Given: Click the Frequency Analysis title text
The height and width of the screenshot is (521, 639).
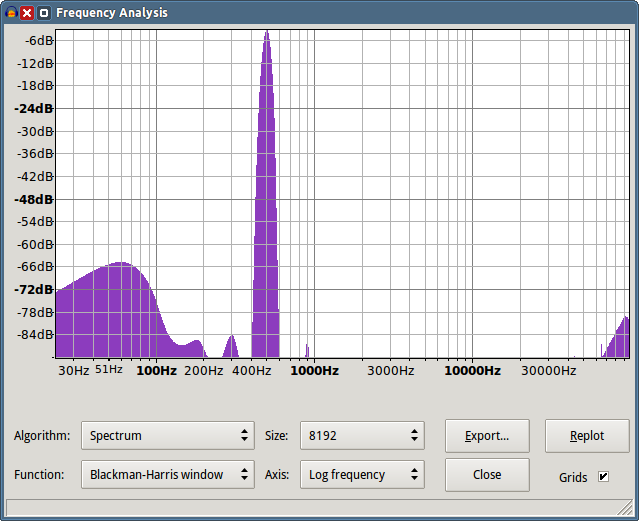Looking at the screenshot, I should pos(112,13).
